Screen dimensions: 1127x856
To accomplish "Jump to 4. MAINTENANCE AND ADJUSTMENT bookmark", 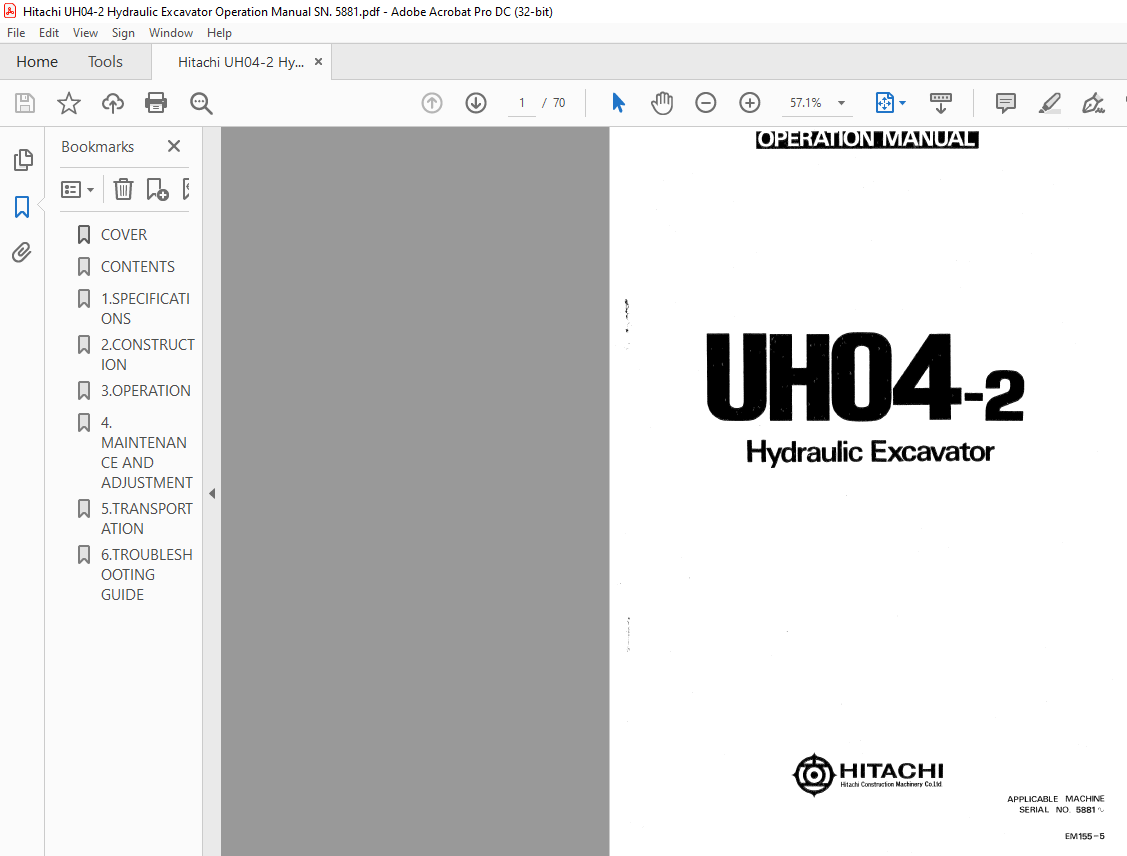I will 147,453.
